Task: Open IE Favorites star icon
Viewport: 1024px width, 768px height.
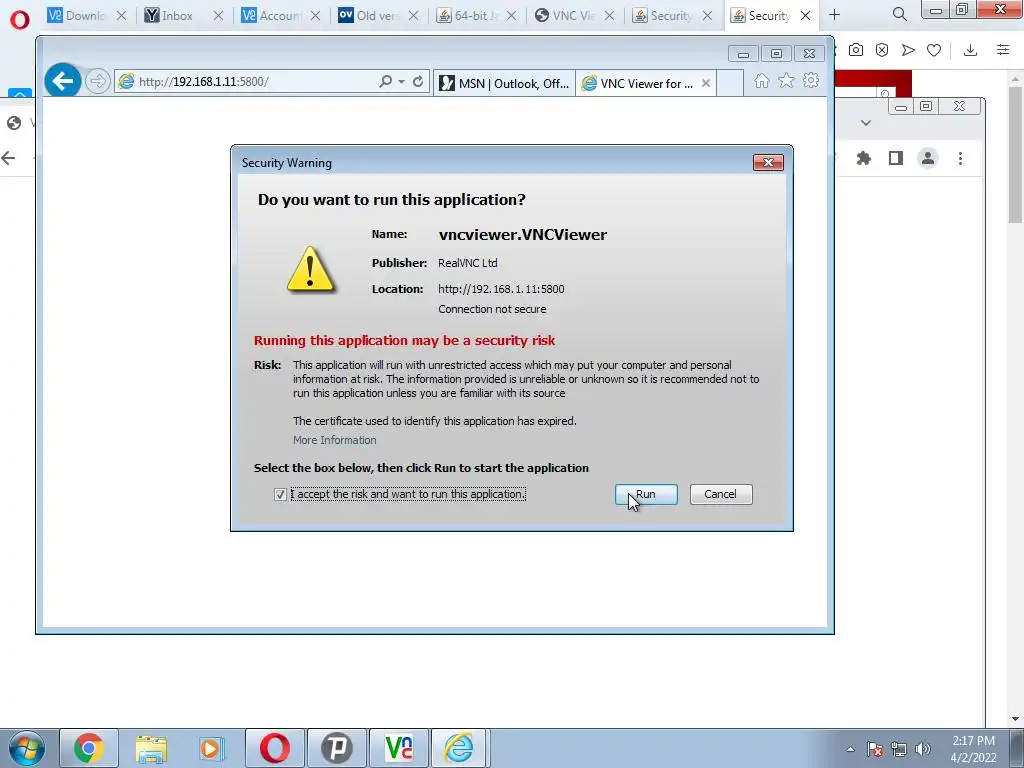Action: point(786,80)
